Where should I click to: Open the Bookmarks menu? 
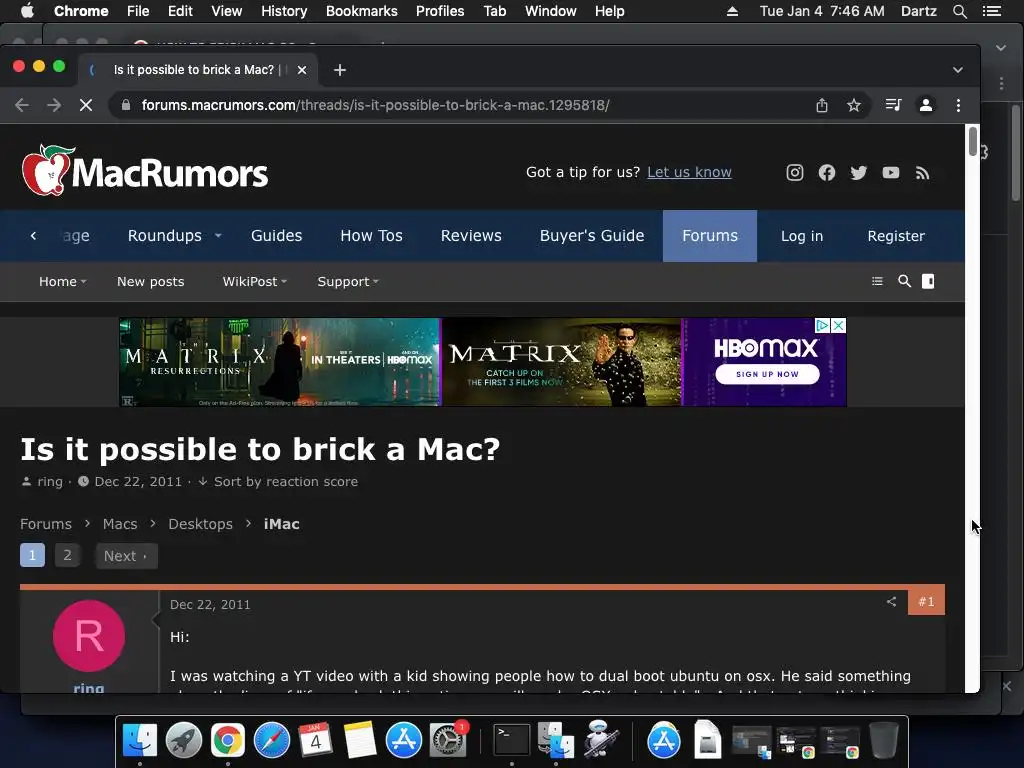coord(361,11)
